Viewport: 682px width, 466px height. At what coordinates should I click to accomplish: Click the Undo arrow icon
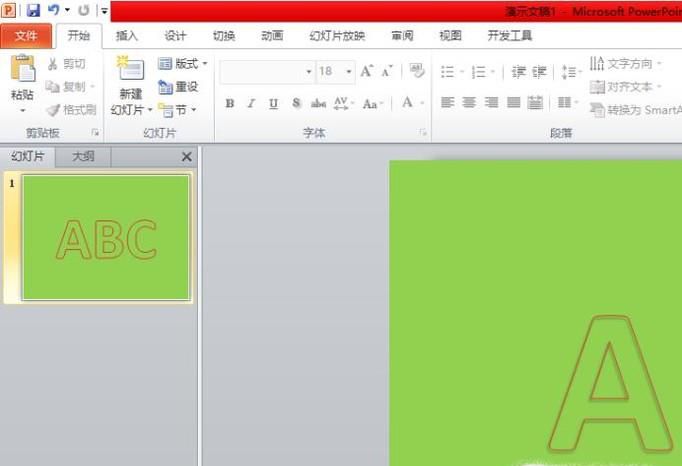pyautogui.click(x=52, y=10)
